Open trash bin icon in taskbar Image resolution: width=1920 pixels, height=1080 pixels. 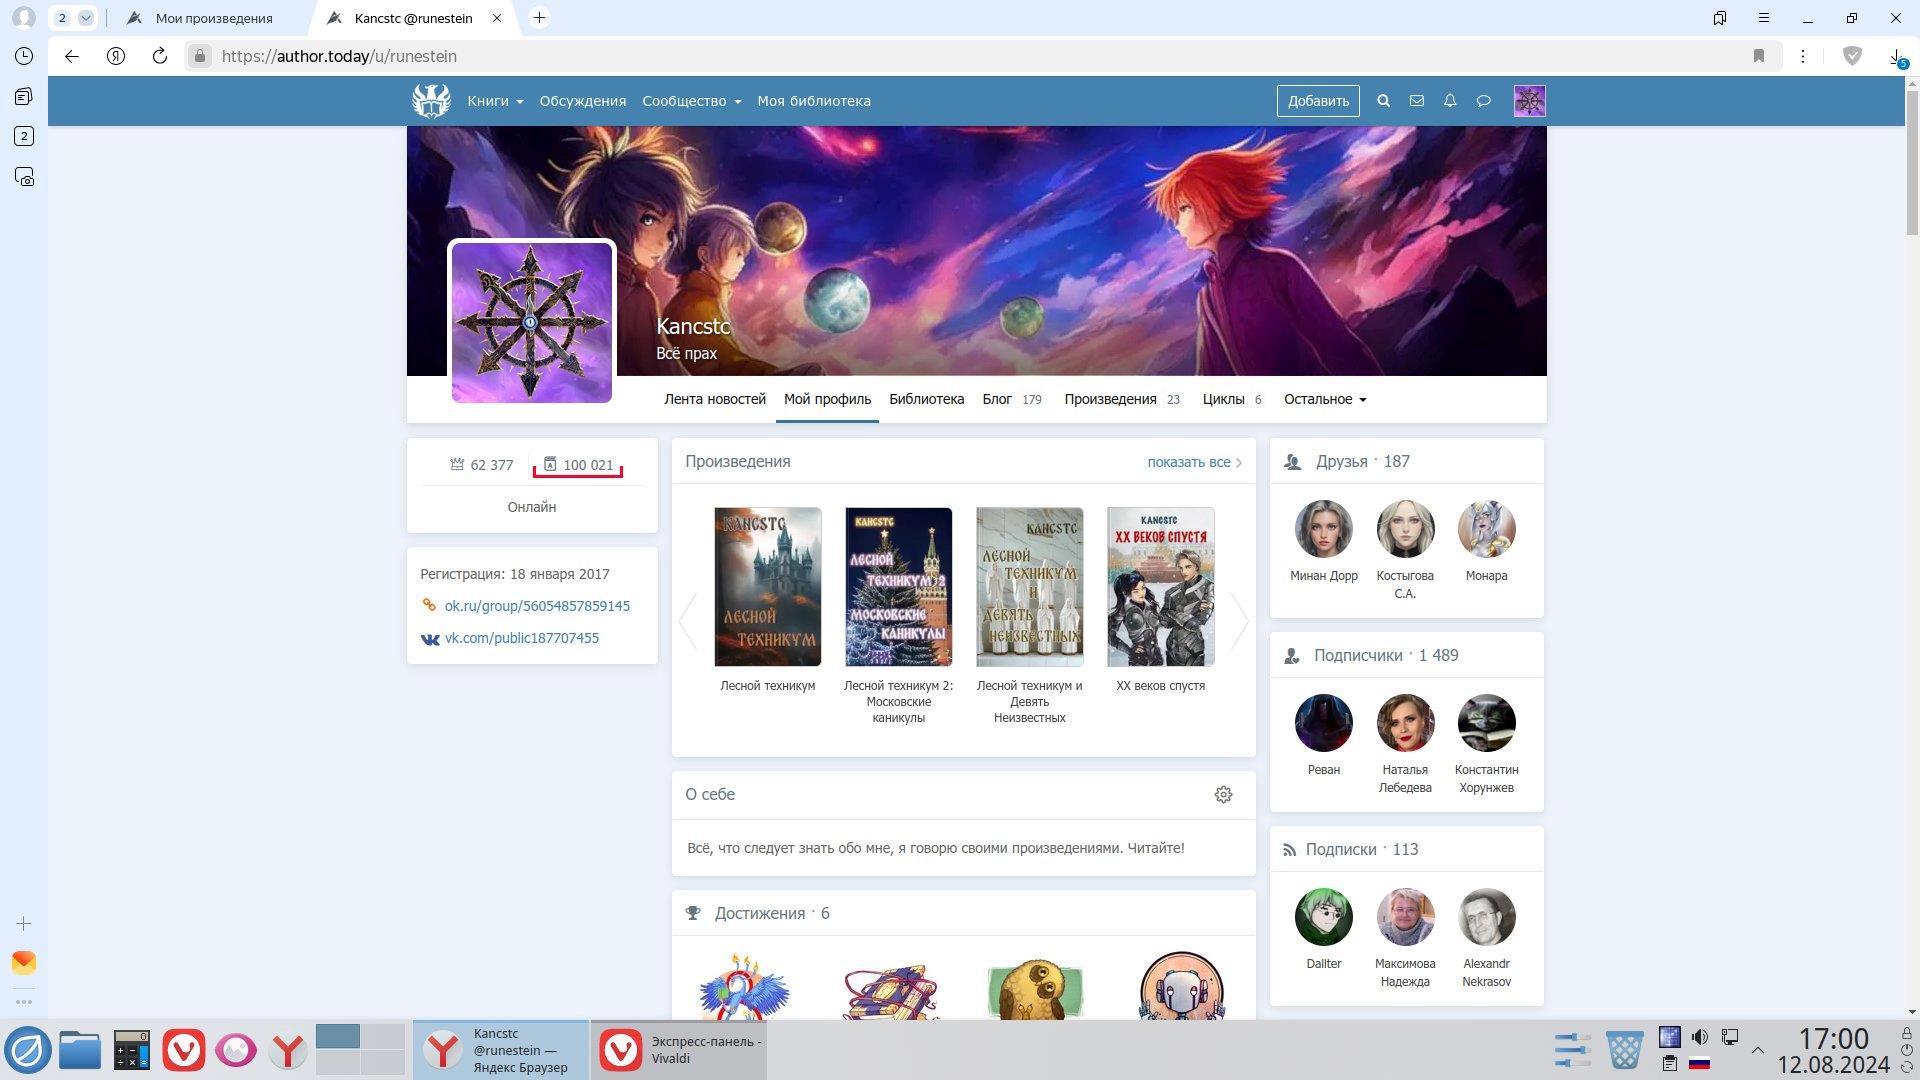tap(1625, 1050)
